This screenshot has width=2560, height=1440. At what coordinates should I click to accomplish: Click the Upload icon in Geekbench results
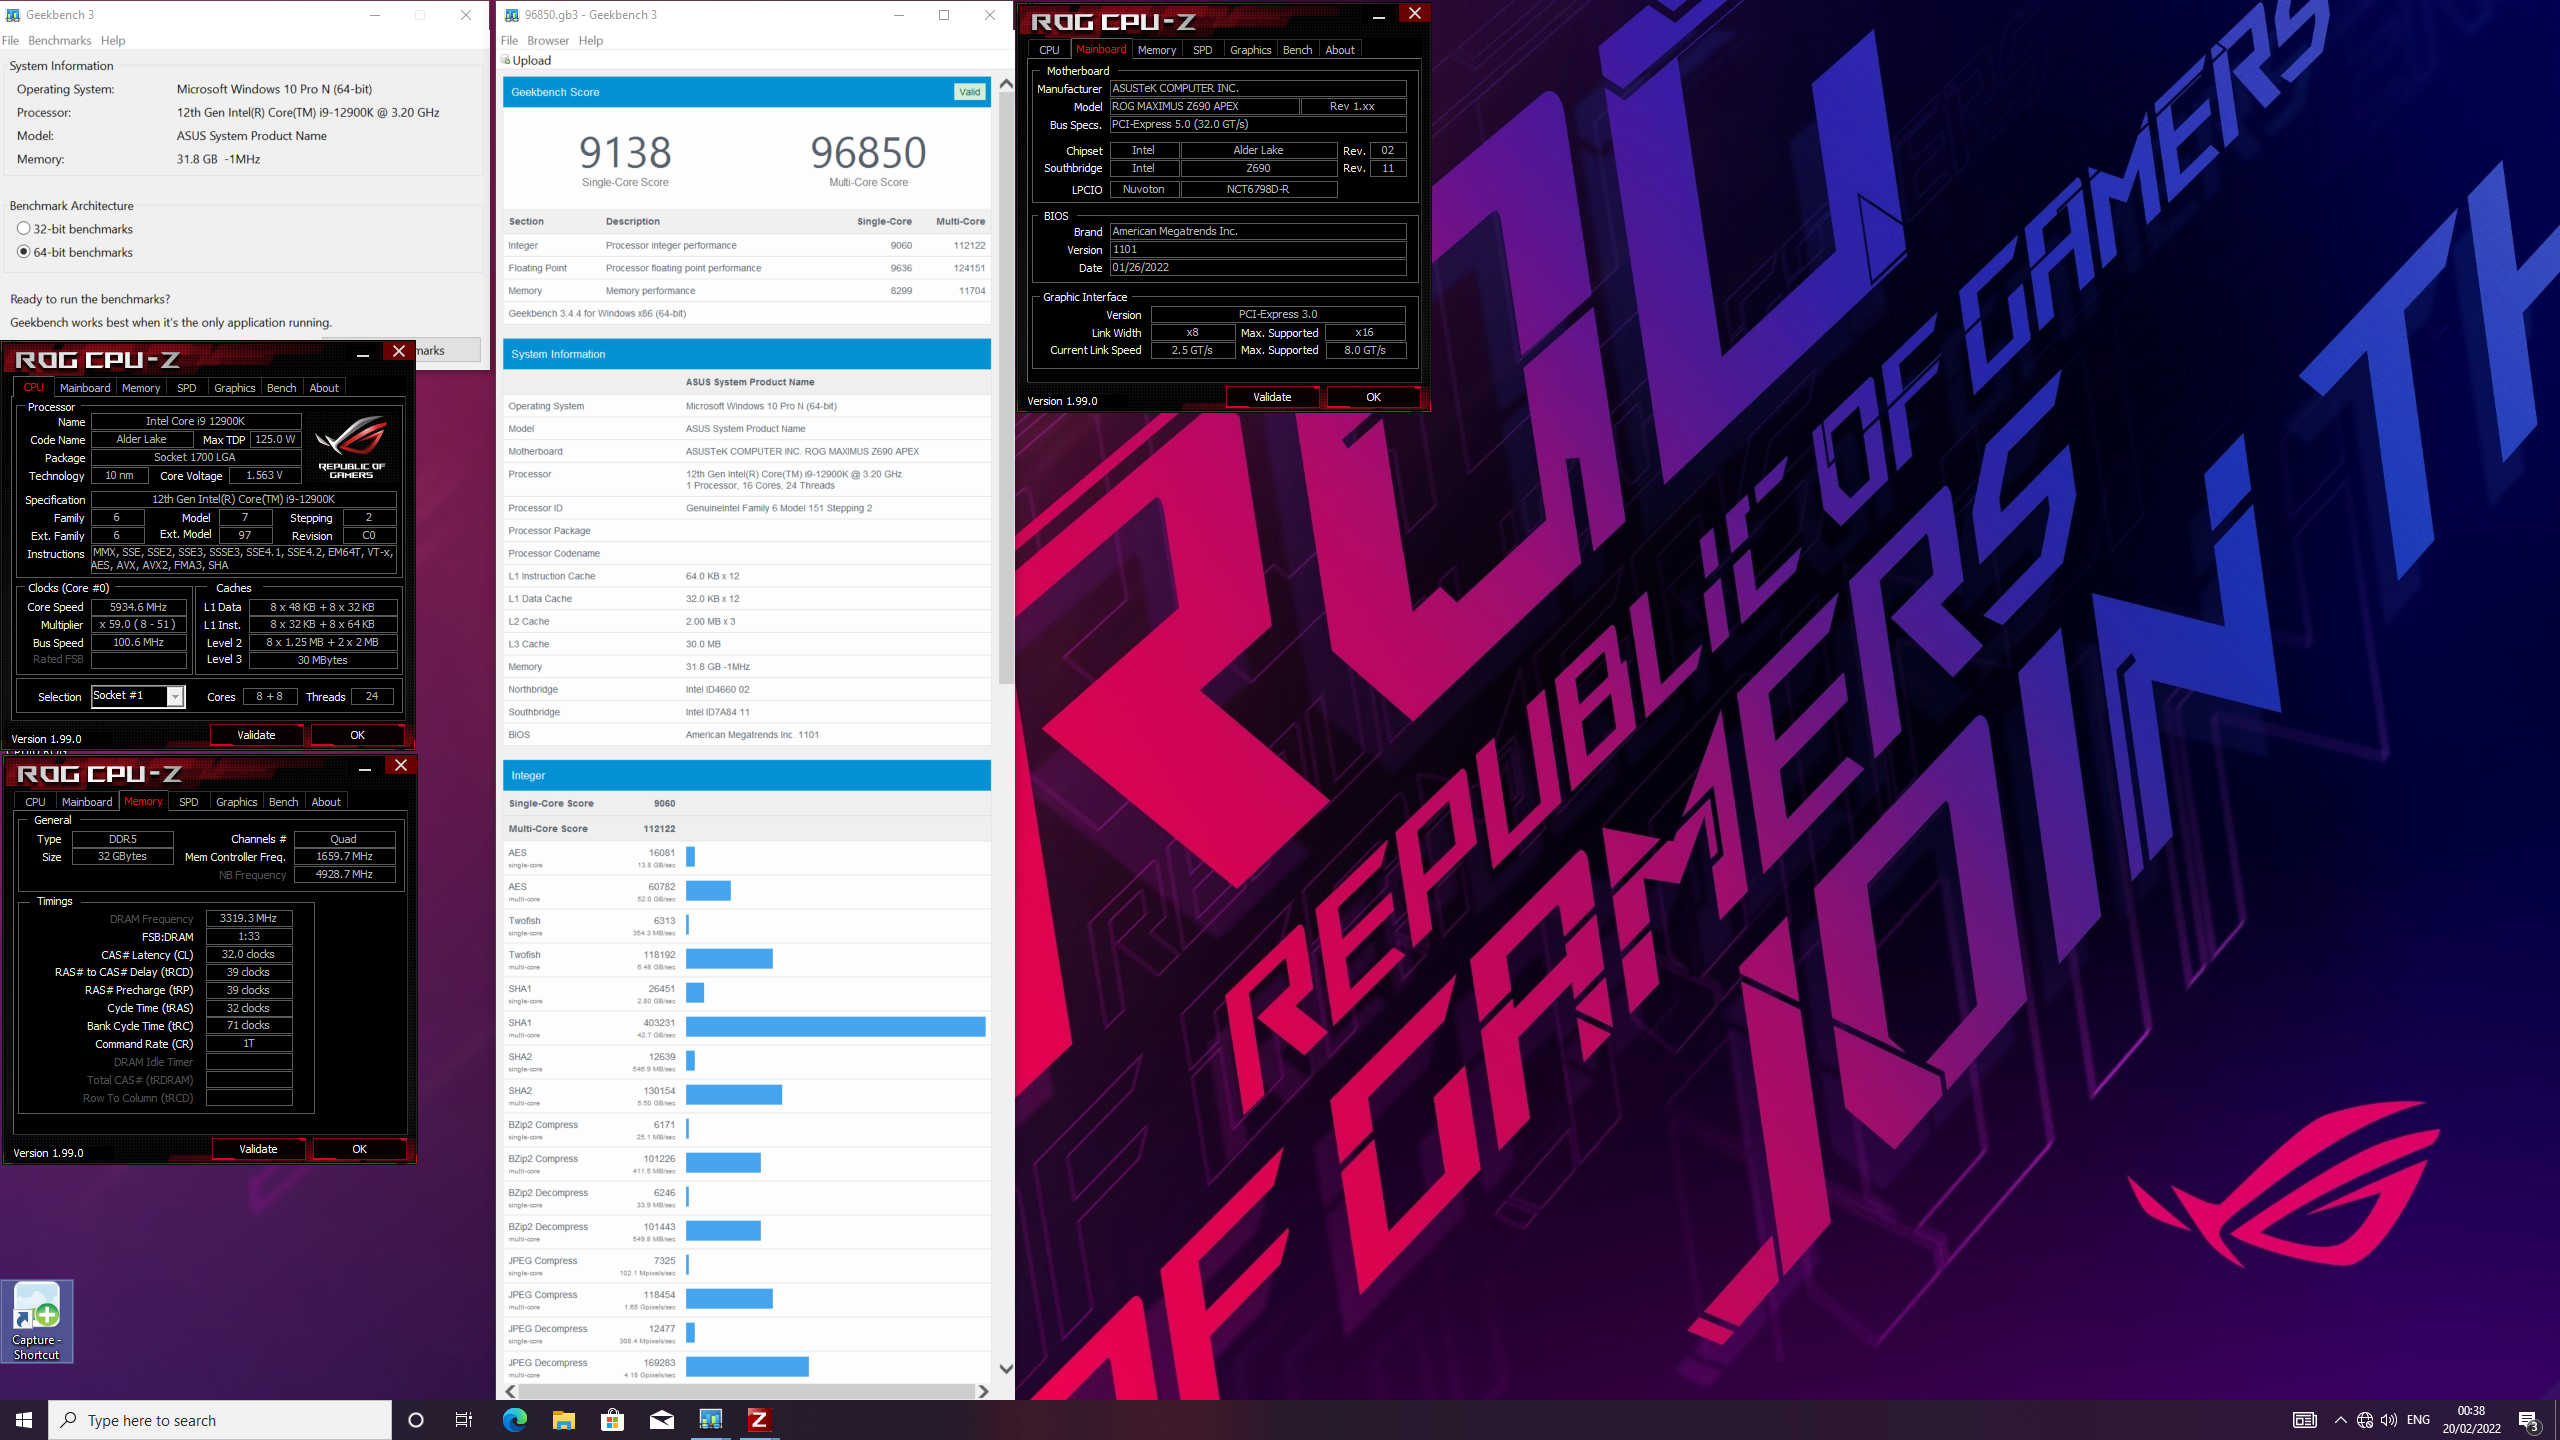(506, 60)
